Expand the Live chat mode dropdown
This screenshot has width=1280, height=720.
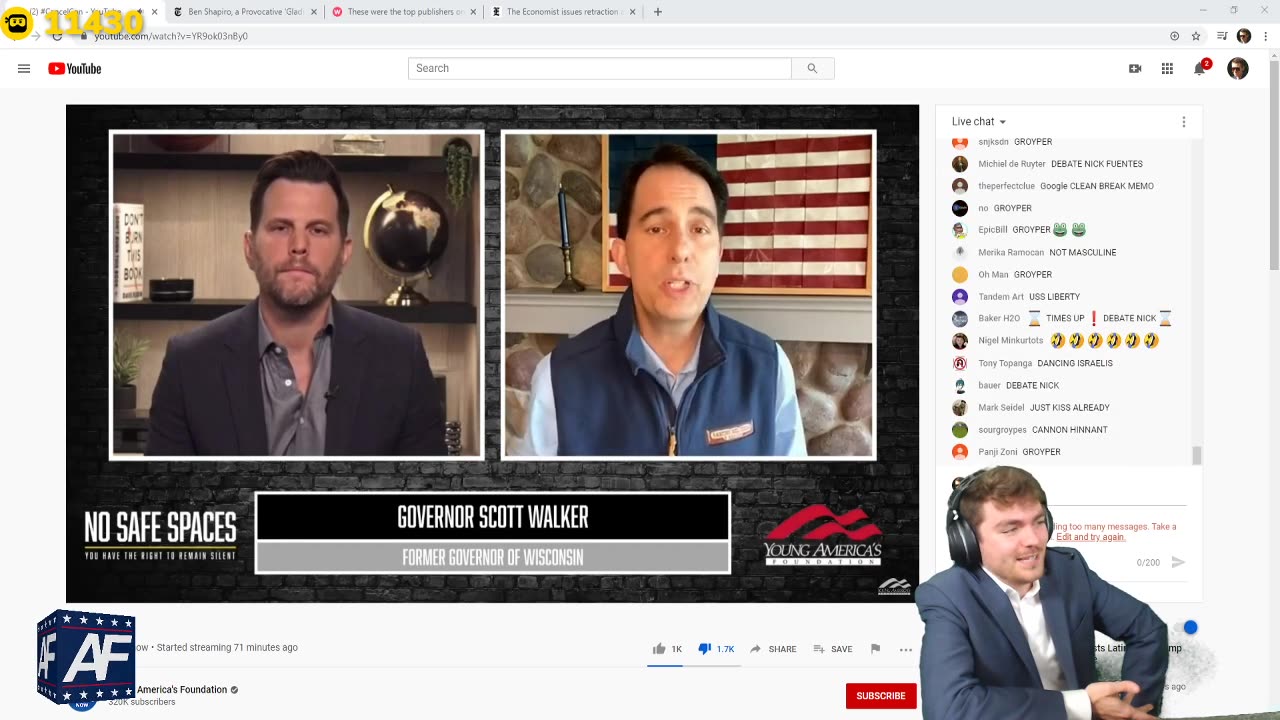(x=979, y=122)
